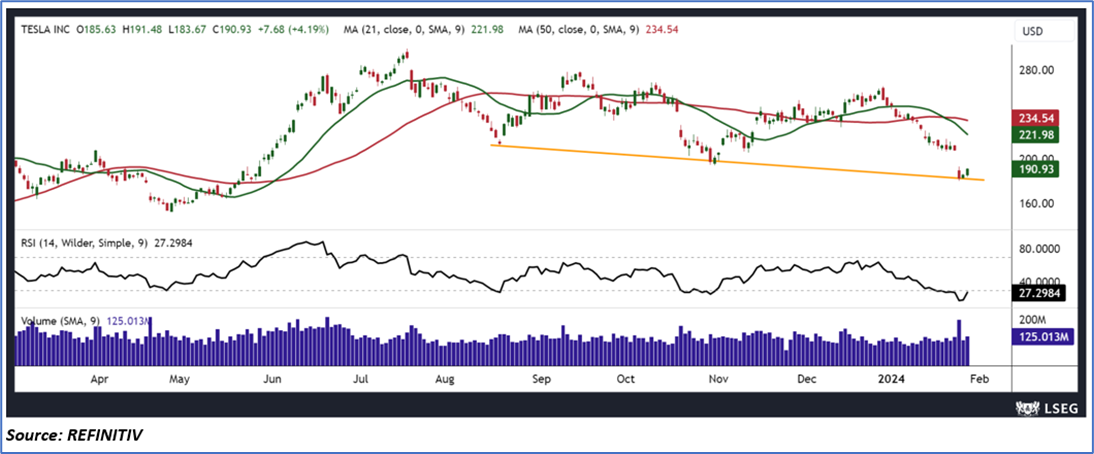Screen dimensions: 1094x454
Task: Click the May date axis label
Action: [x=180, y=380]
